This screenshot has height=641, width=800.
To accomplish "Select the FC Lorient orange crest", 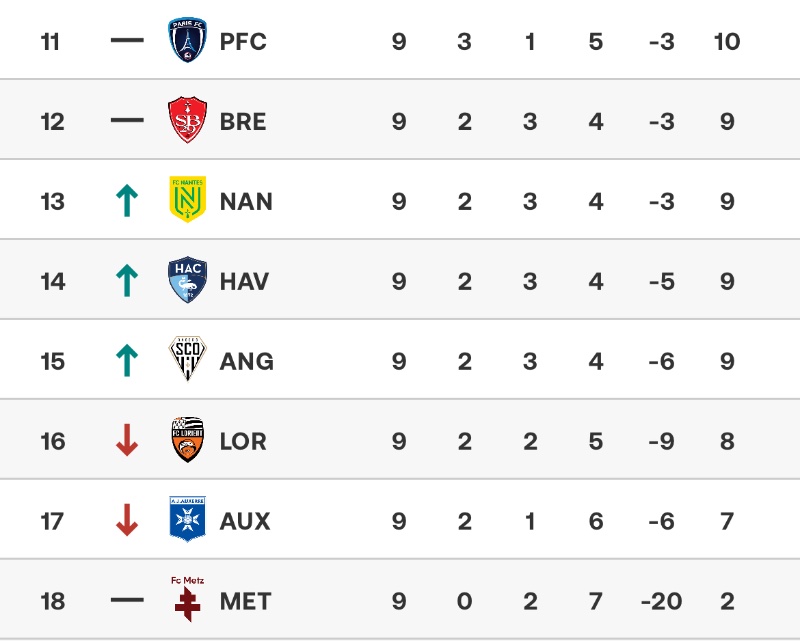I will click(187, 440).
